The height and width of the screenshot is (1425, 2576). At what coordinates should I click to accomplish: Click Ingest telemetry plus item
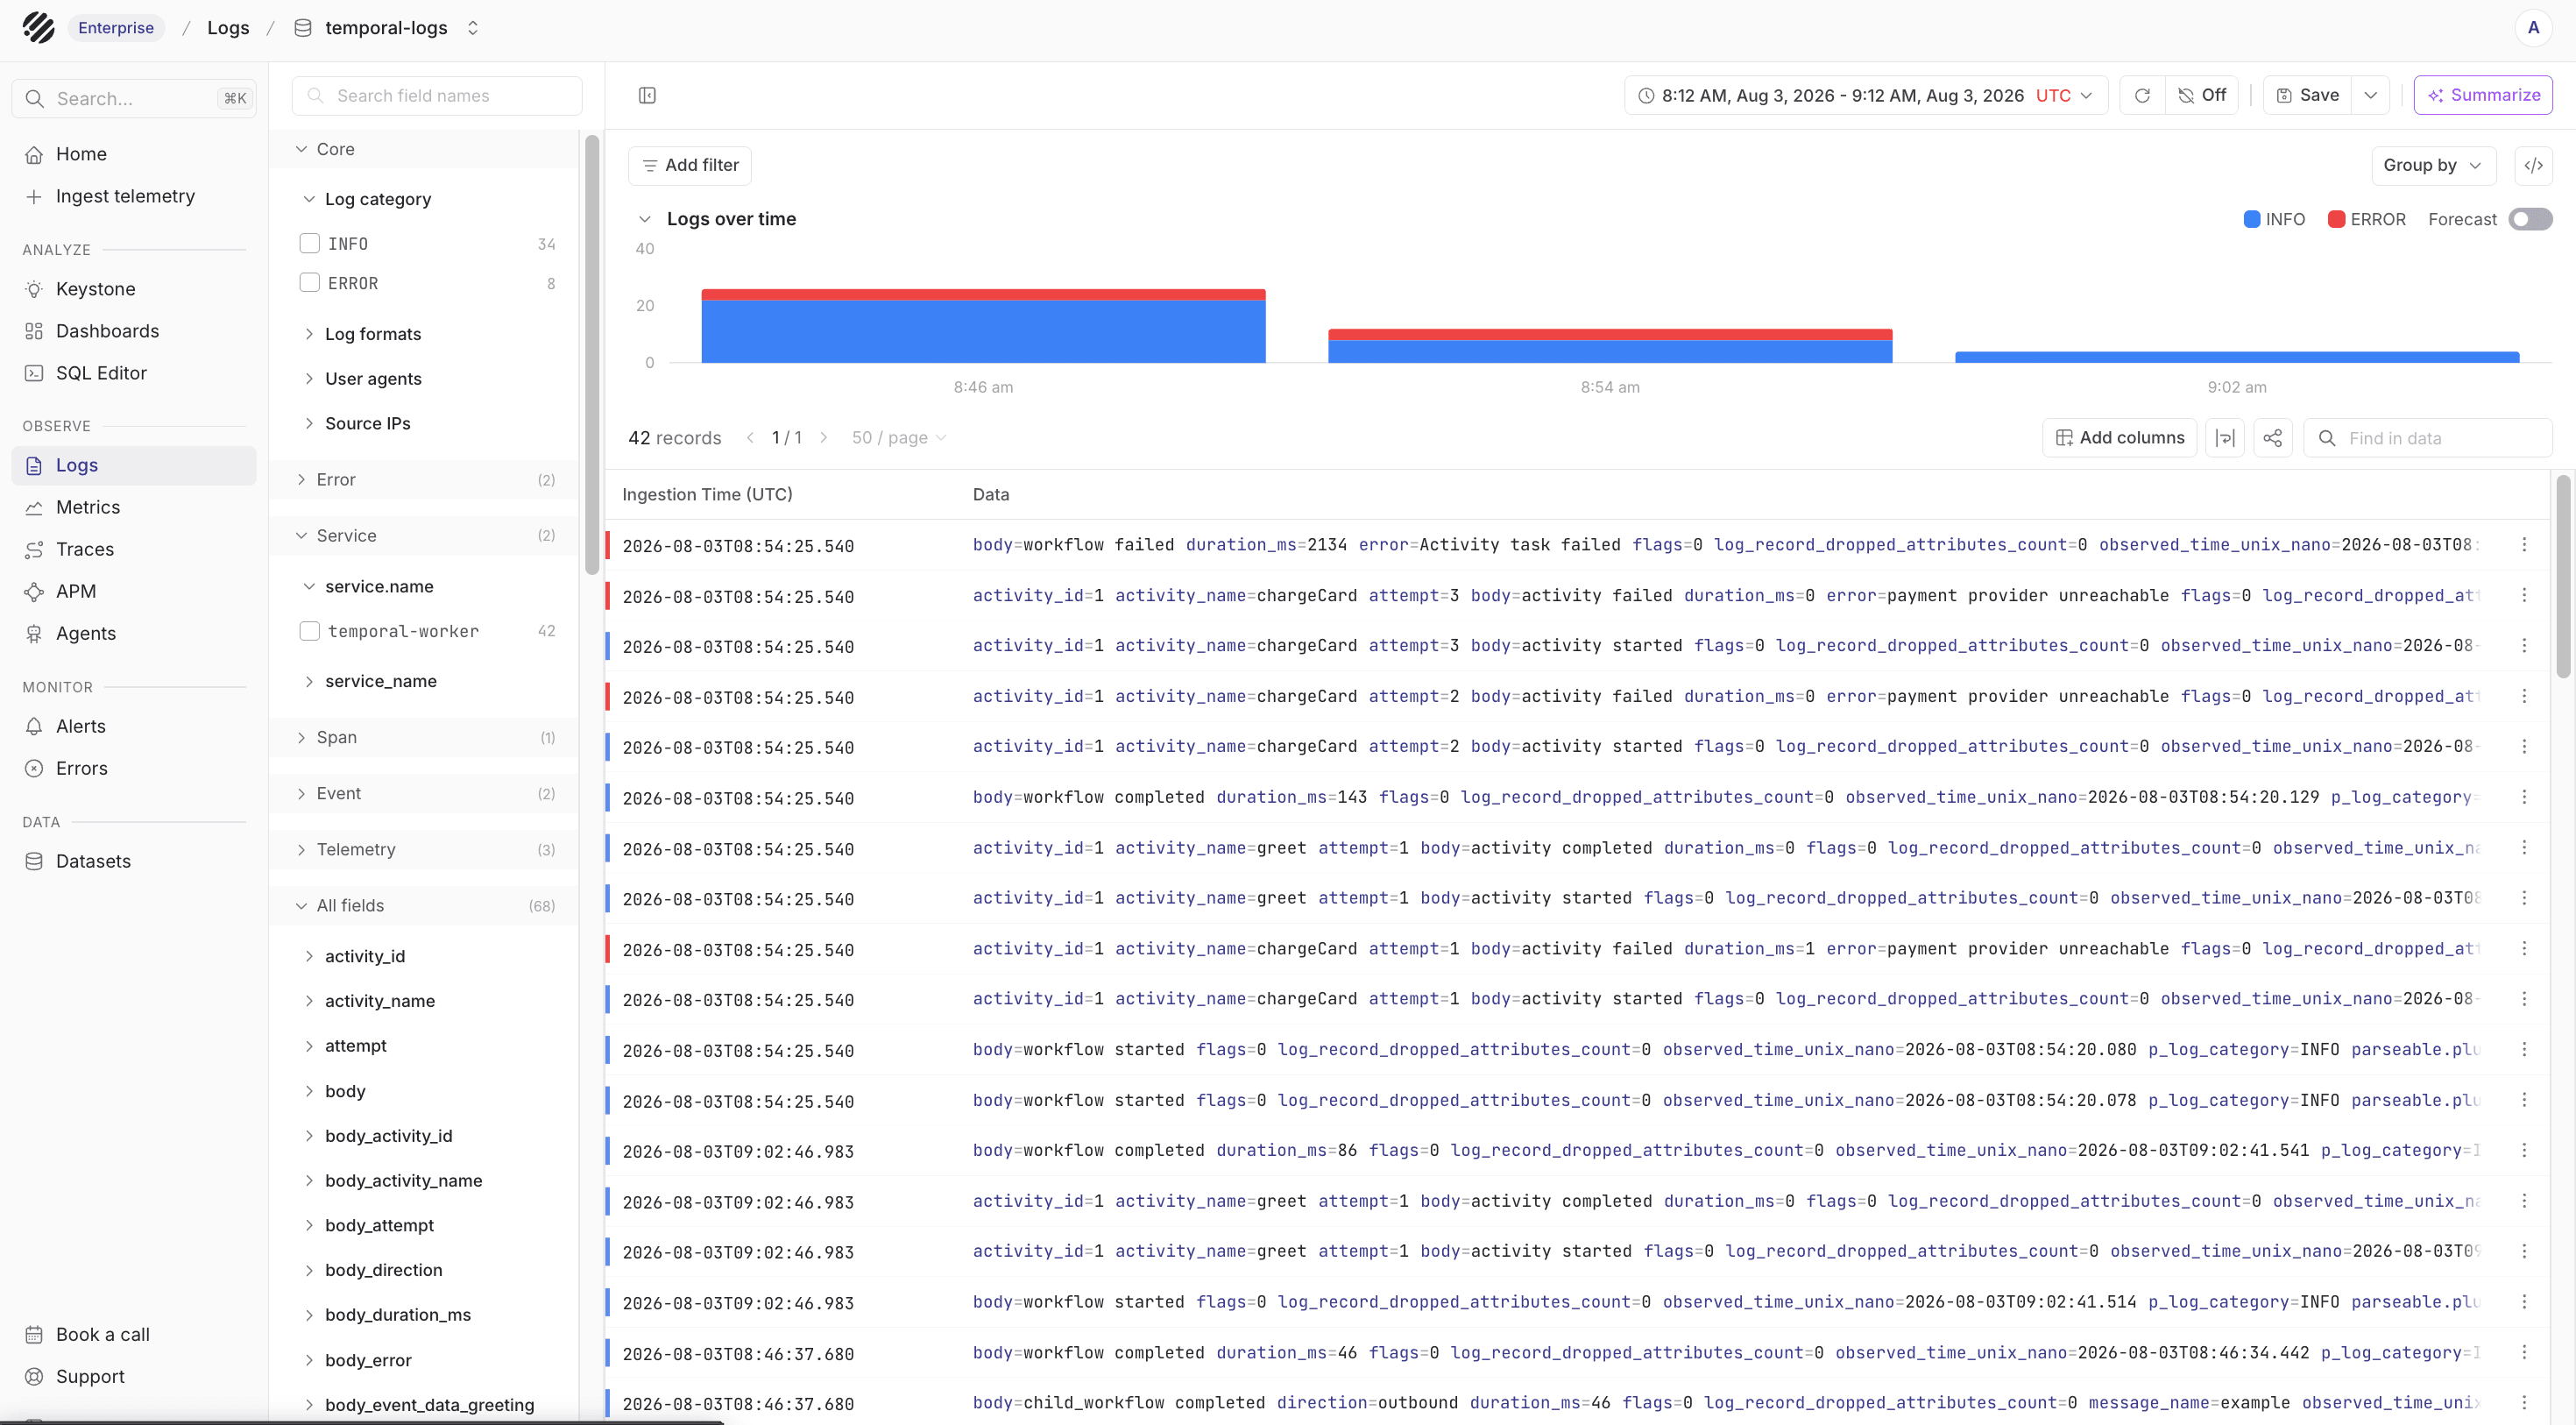[134, 196]
